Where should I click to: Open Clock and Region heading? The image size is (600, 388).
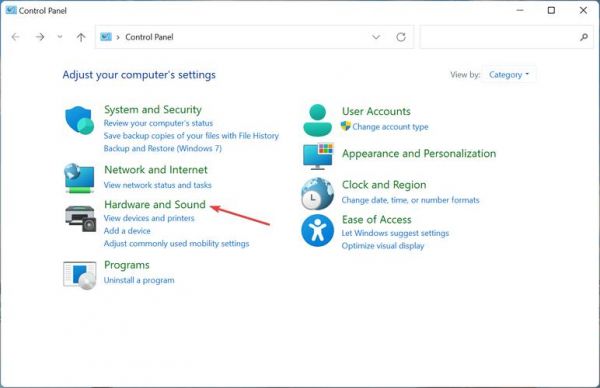point(384,185)
